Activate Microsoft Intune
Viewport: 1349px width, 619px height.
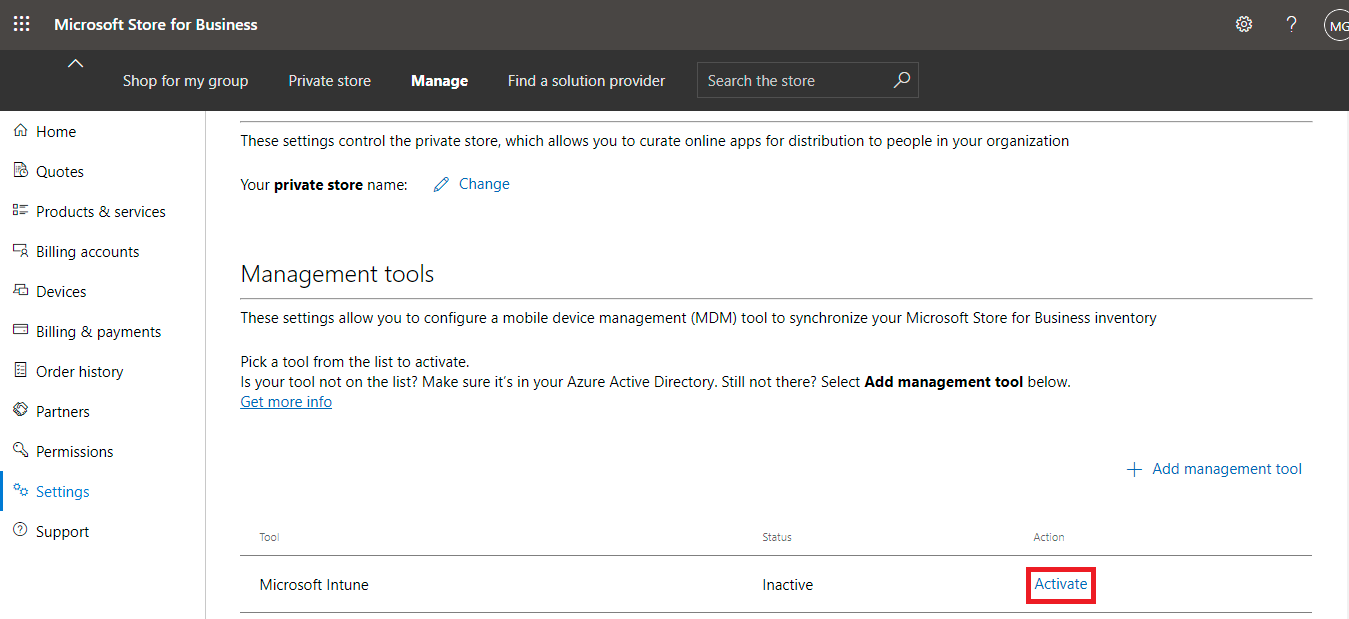click(x=1061, y=584)
